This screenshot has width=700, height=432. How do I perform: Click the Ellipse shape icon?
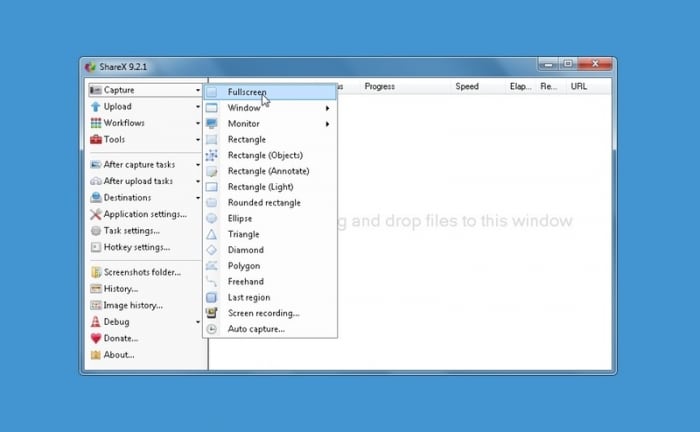pyautogui.click(x=212, y=218)
